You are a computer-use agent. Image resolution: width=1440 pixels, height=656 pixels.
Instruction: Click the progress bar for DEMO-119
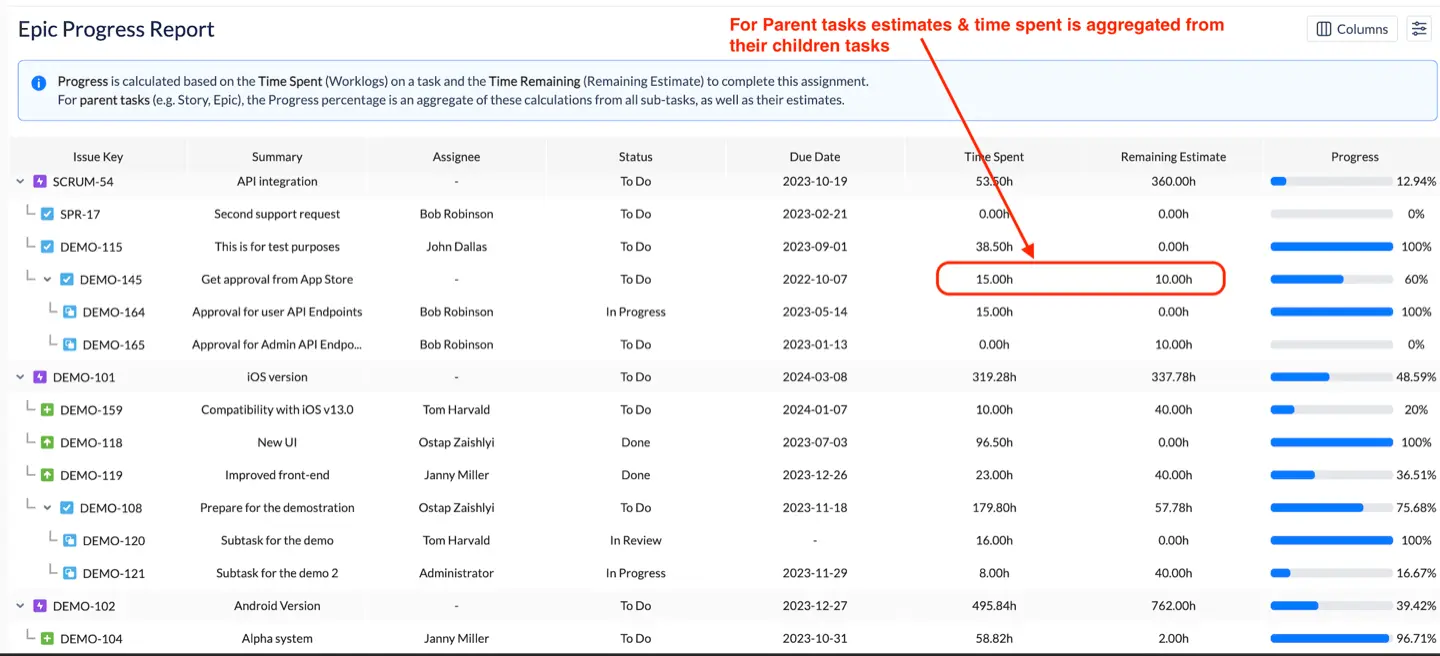click(1331, 476)
